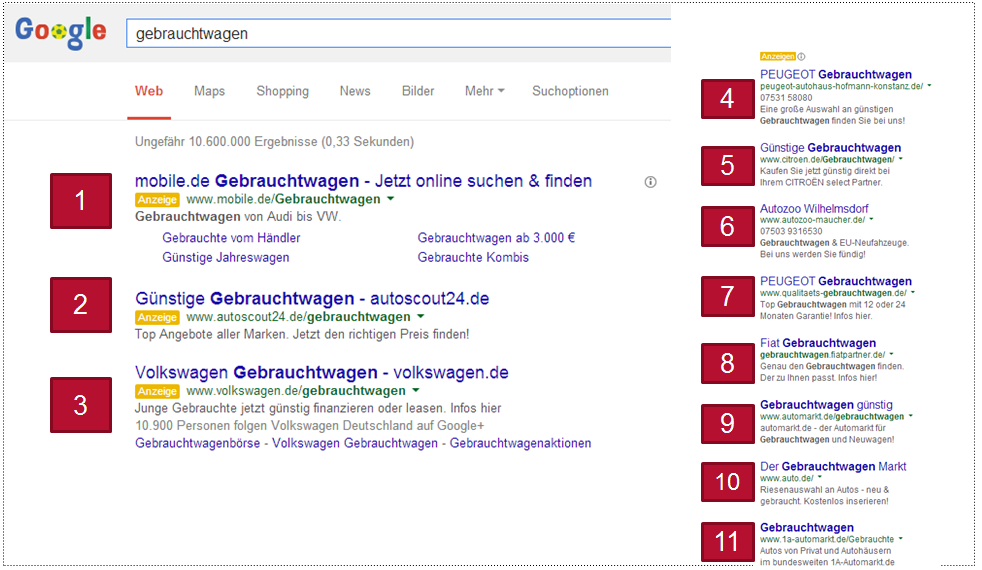Switch to the Maps tab
Viewport: 982px width, 570px height.
(x=209, y=91)
